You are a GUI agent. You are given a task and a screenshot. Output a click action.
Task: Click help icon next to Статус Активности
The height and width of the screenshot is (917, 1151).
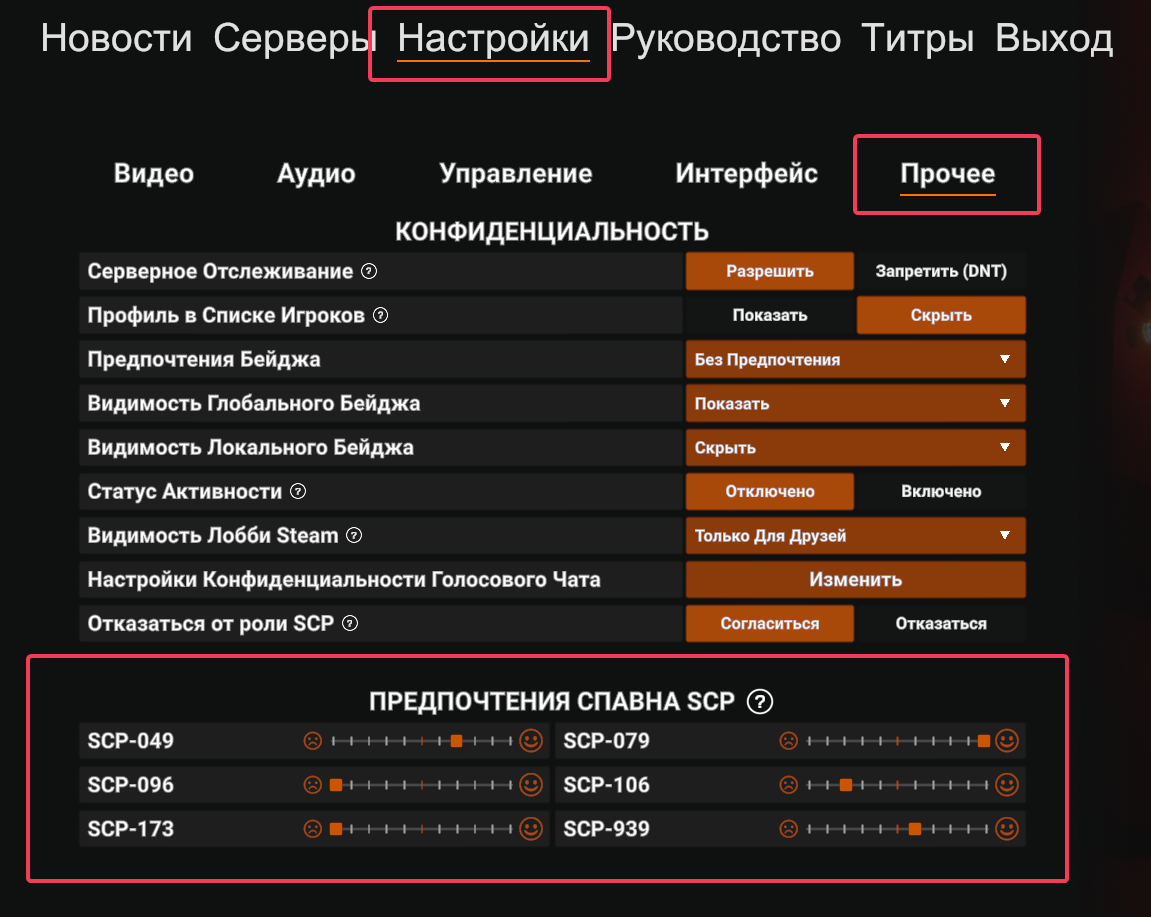[297, 491]
